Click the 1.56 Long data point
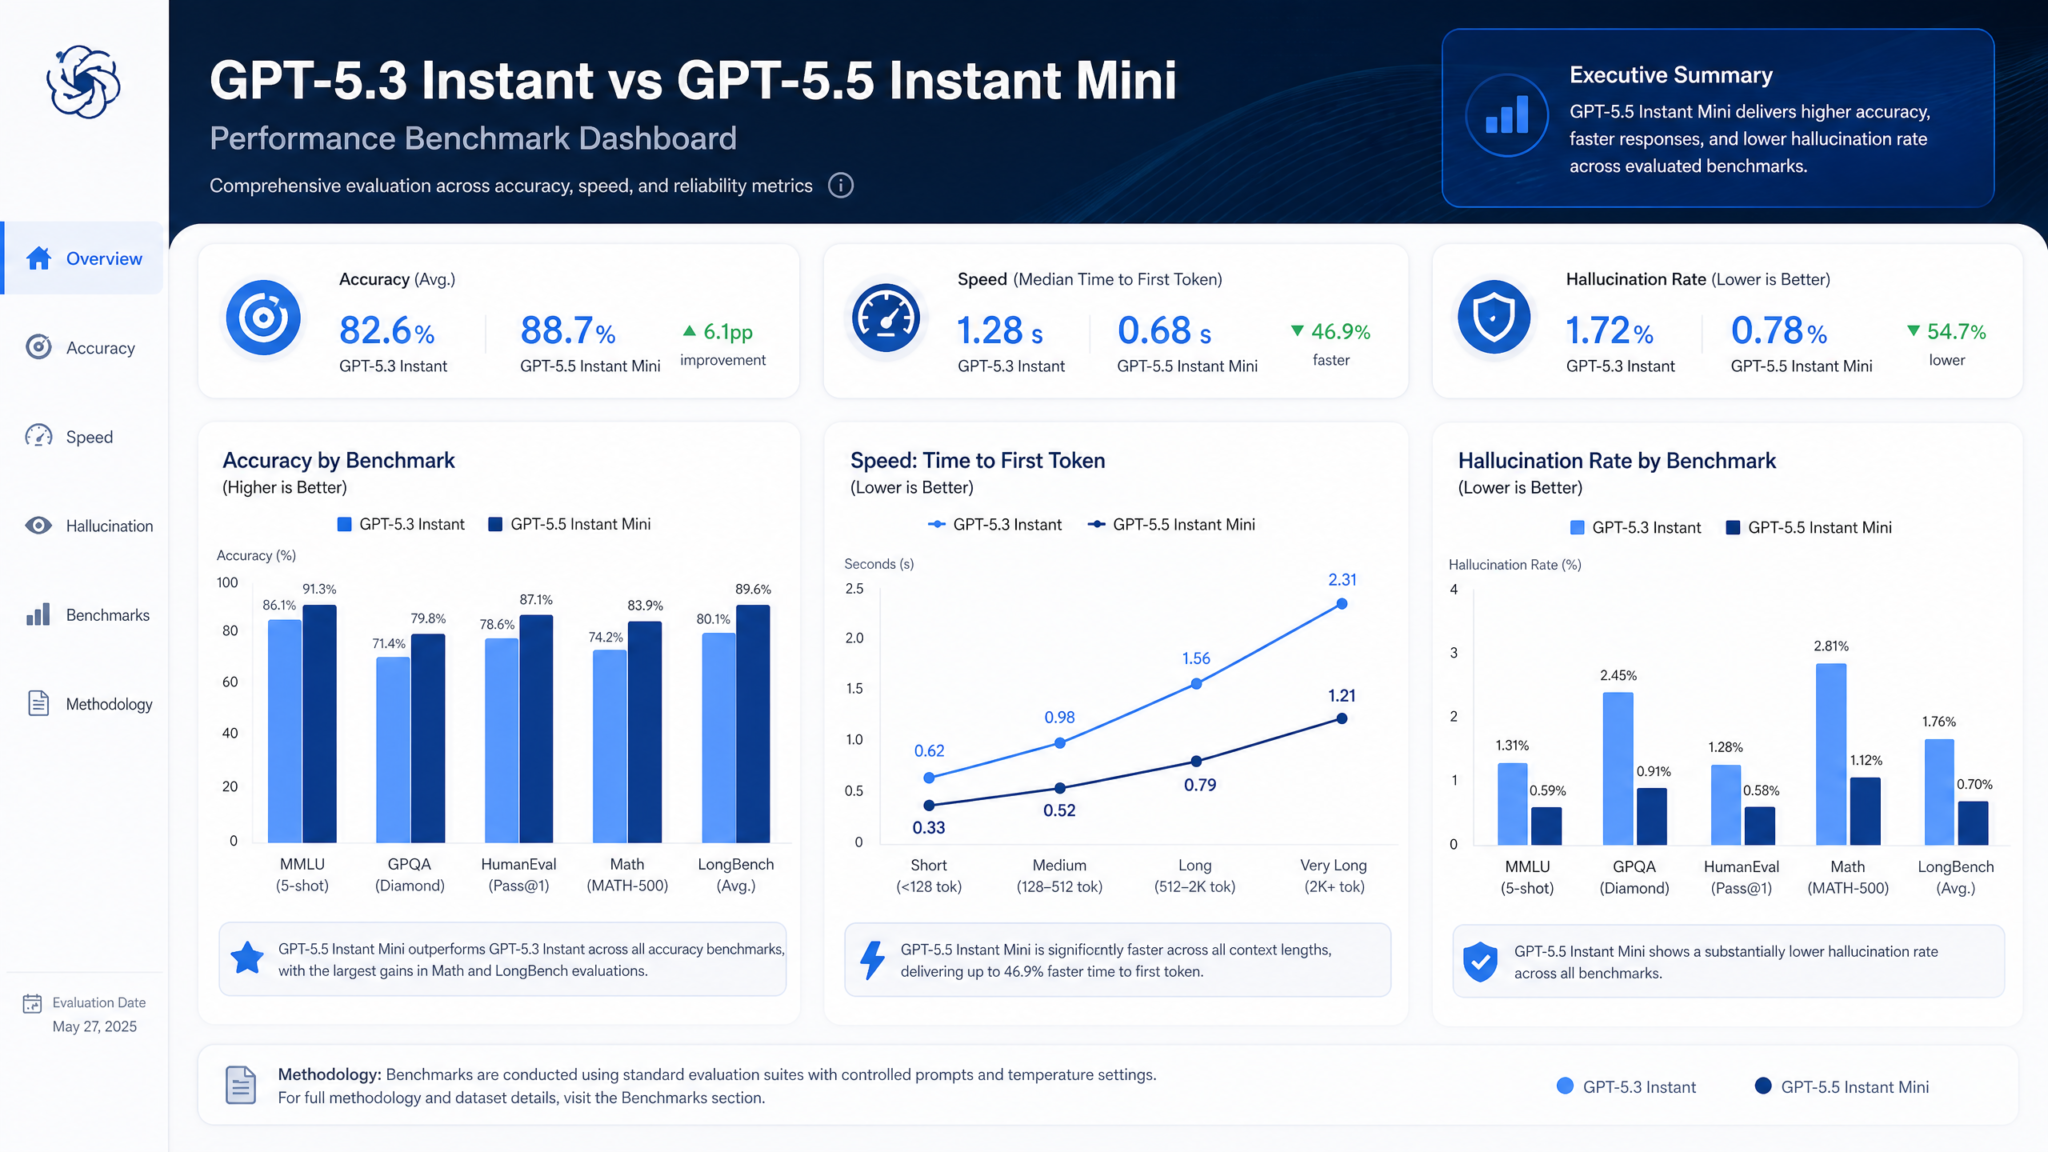This screenshot has height=1152, width=2048. 1196,684
